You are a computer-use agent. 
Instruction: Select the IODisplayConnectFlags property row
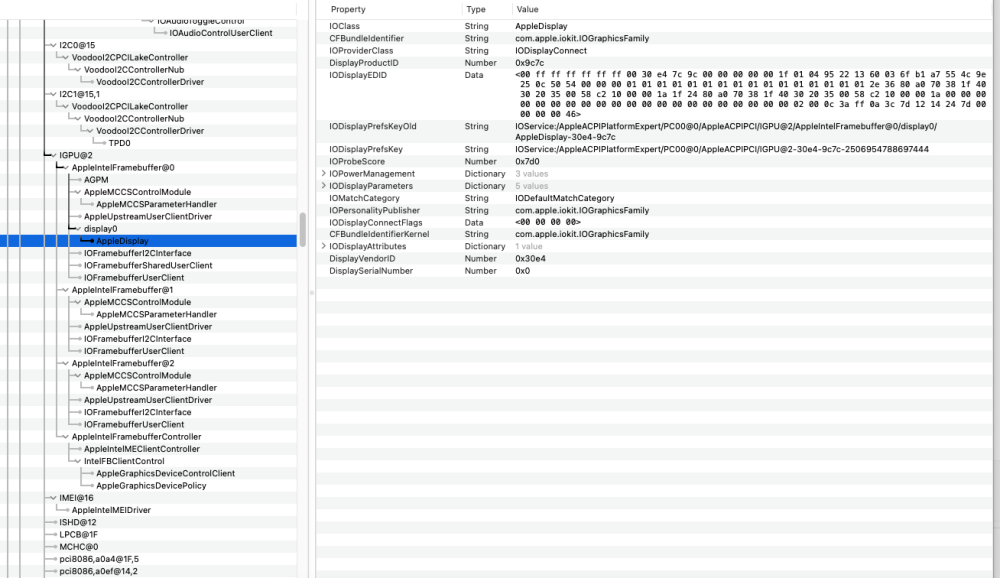654,223
